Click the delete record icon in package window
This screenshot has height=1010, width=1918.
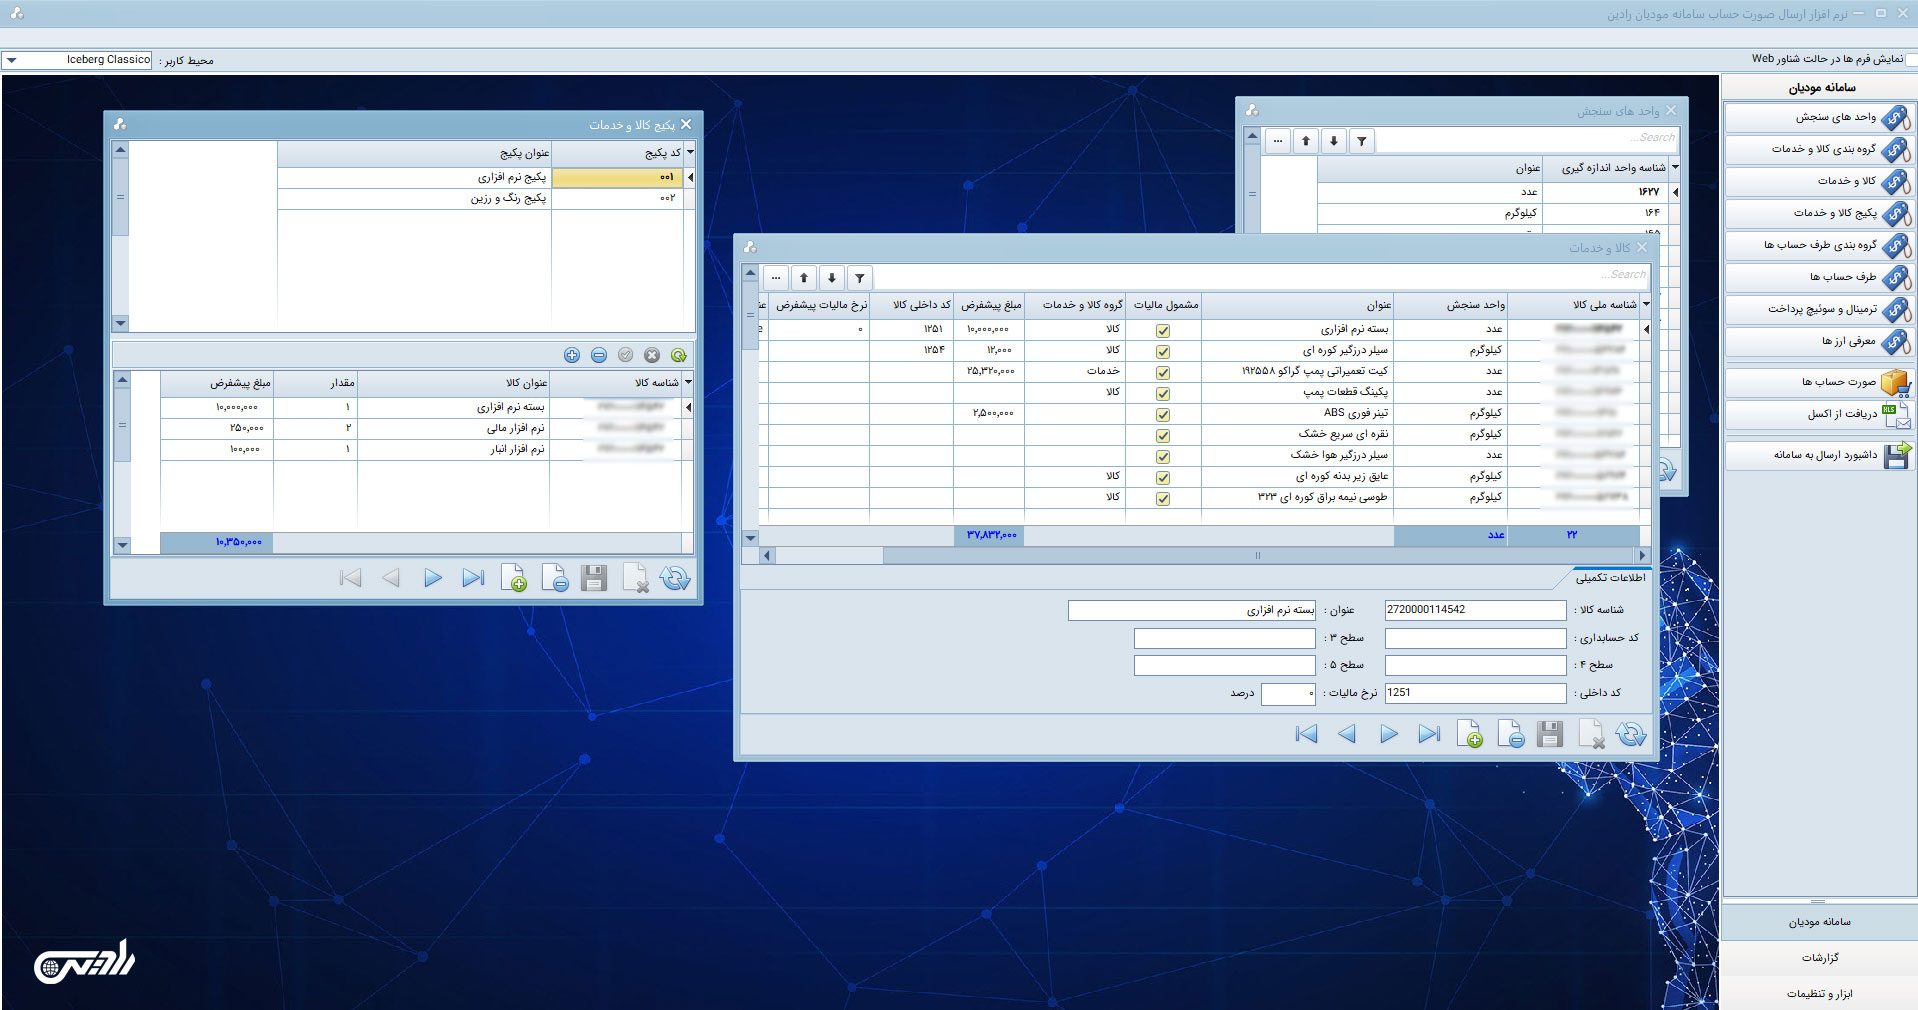(x=555, y=579)
